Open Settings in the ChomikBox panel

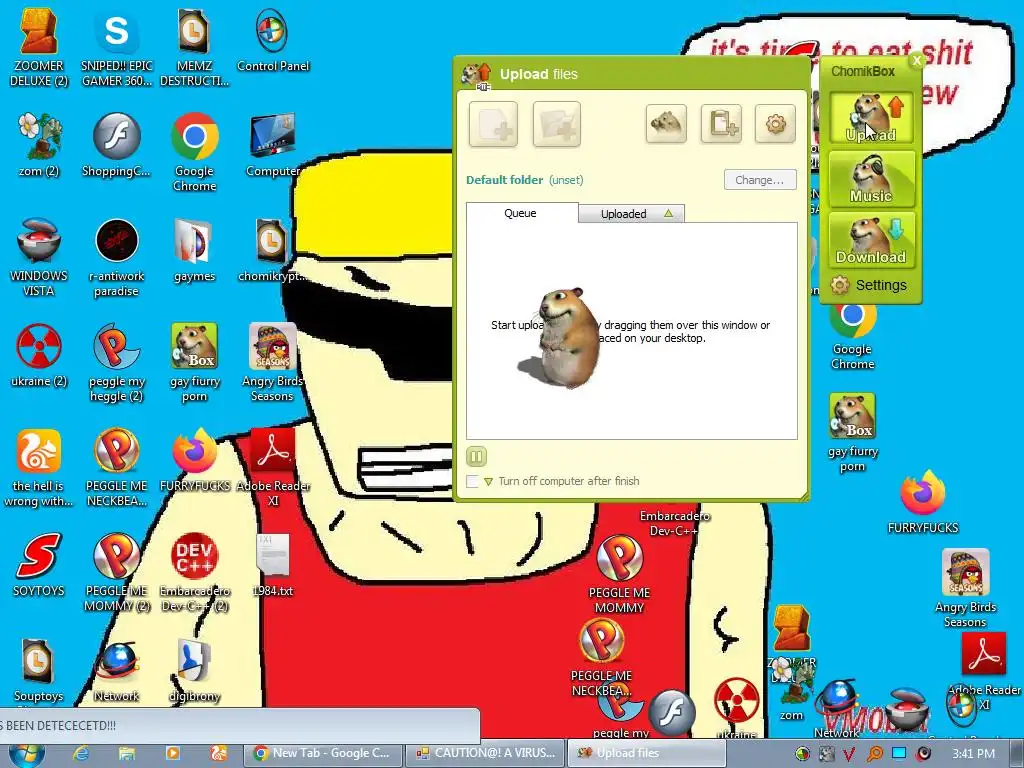coord(869,285)
